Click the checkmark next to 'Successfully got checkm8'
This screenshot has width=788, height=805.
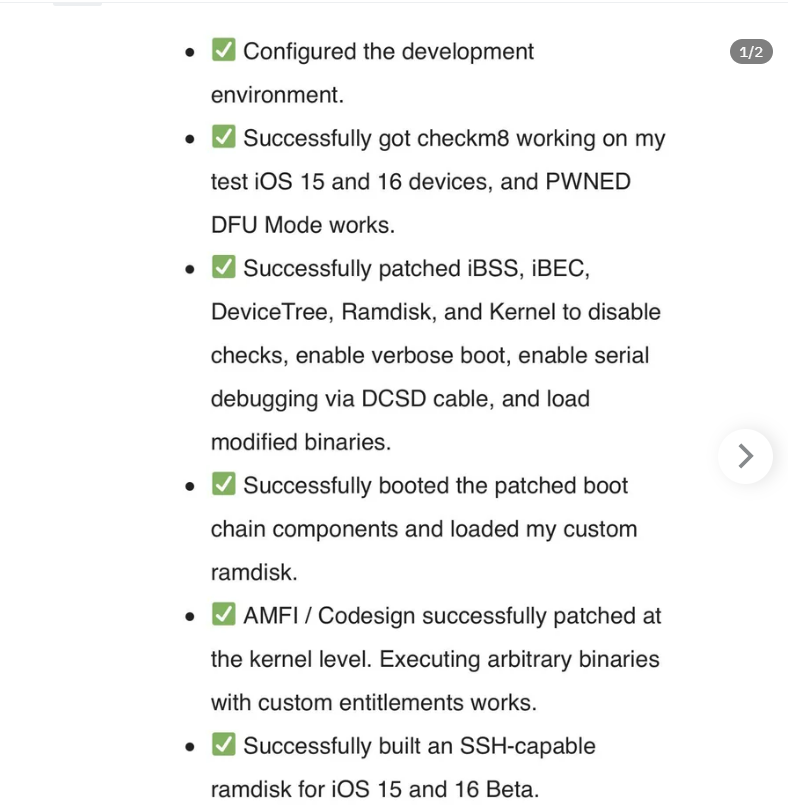[223, 137]
